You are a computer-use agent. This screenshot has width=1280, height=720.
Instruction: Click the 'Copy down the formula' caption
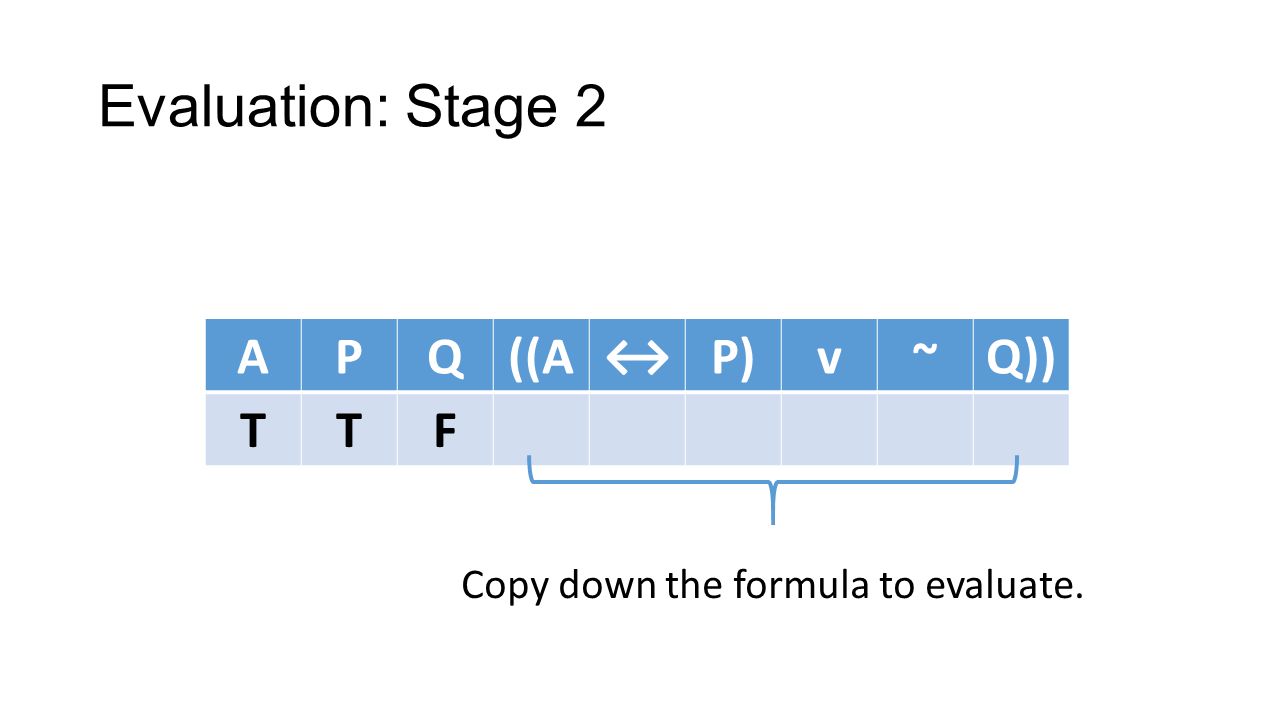click(x=772, y=585)
